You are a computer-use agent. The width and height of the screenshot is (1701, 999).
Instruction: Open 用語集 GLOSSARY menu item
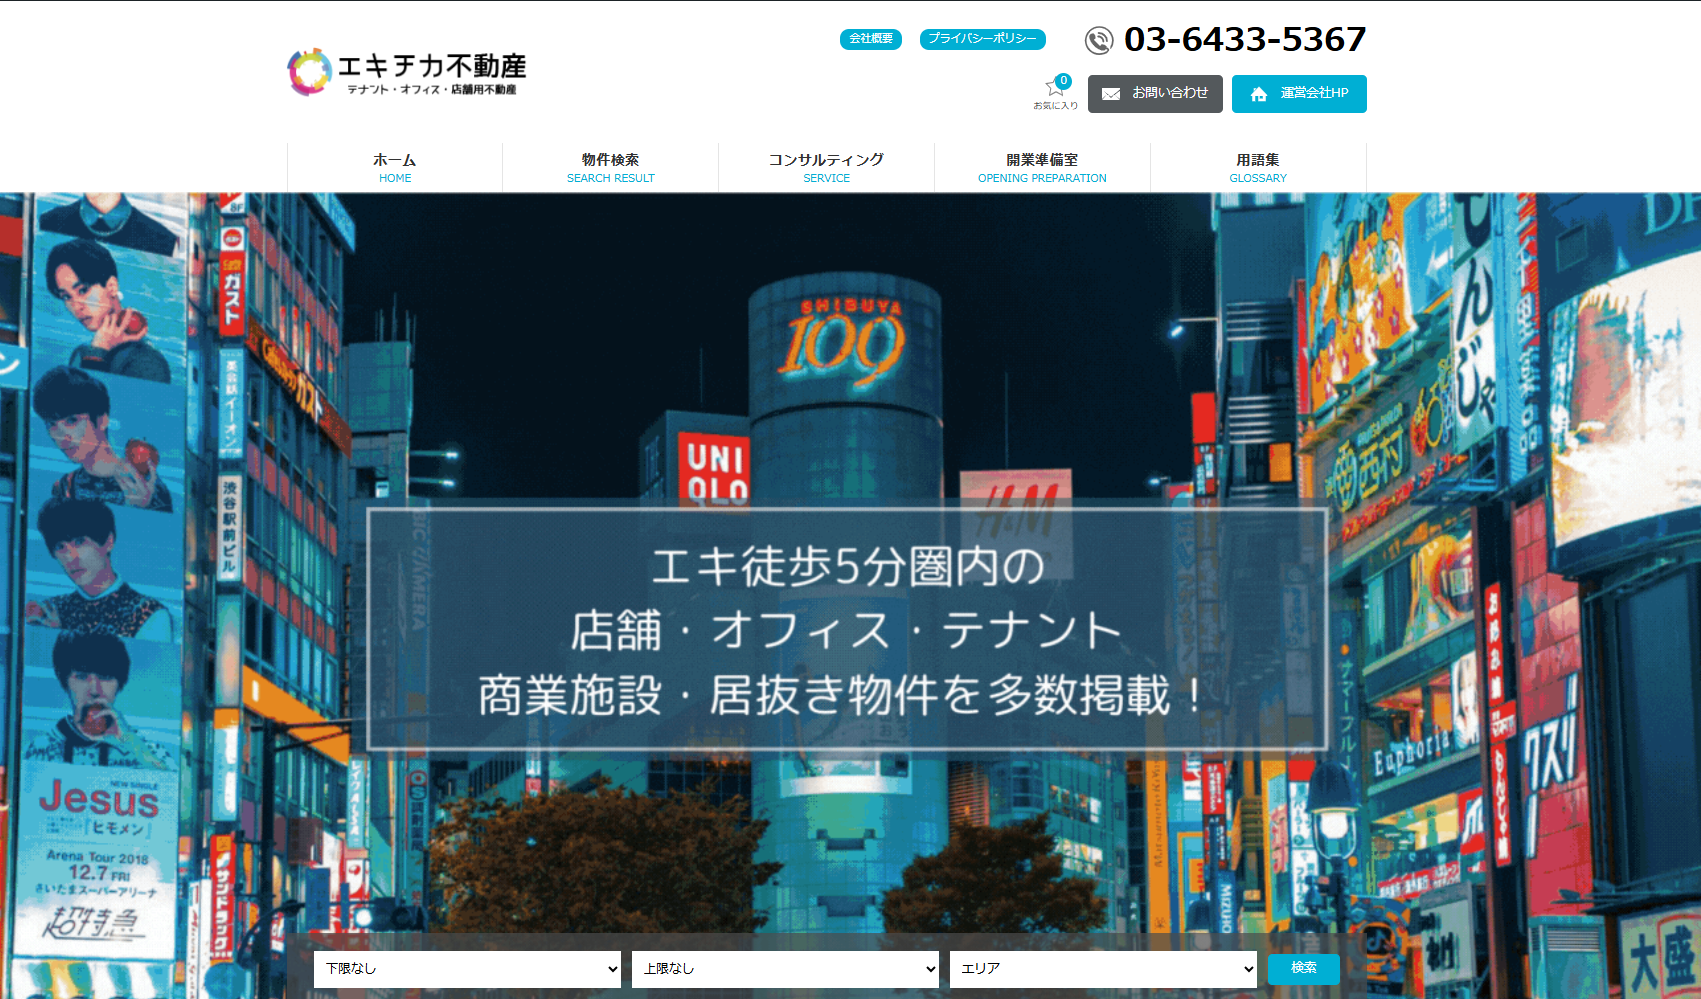1258,167
